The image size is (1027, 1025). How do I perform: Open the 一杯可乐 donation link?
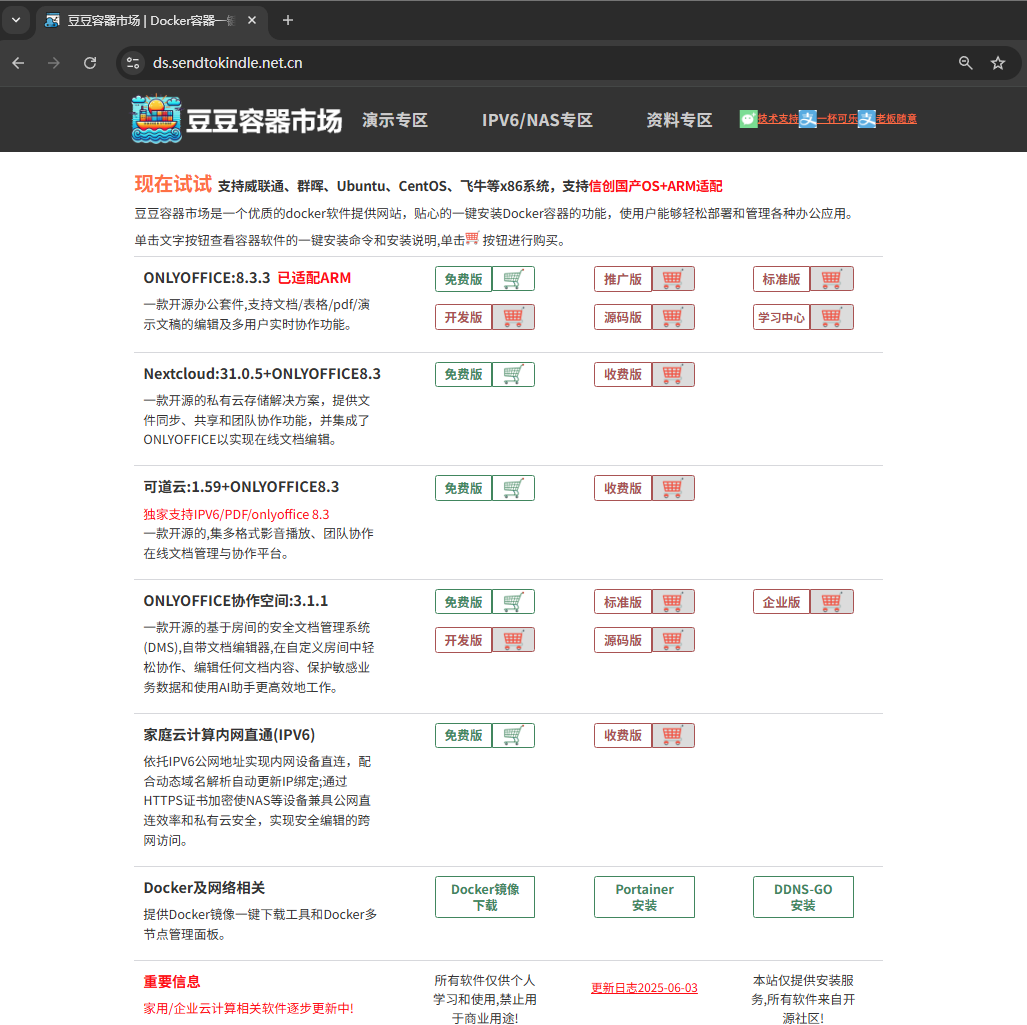coord(837,119)
